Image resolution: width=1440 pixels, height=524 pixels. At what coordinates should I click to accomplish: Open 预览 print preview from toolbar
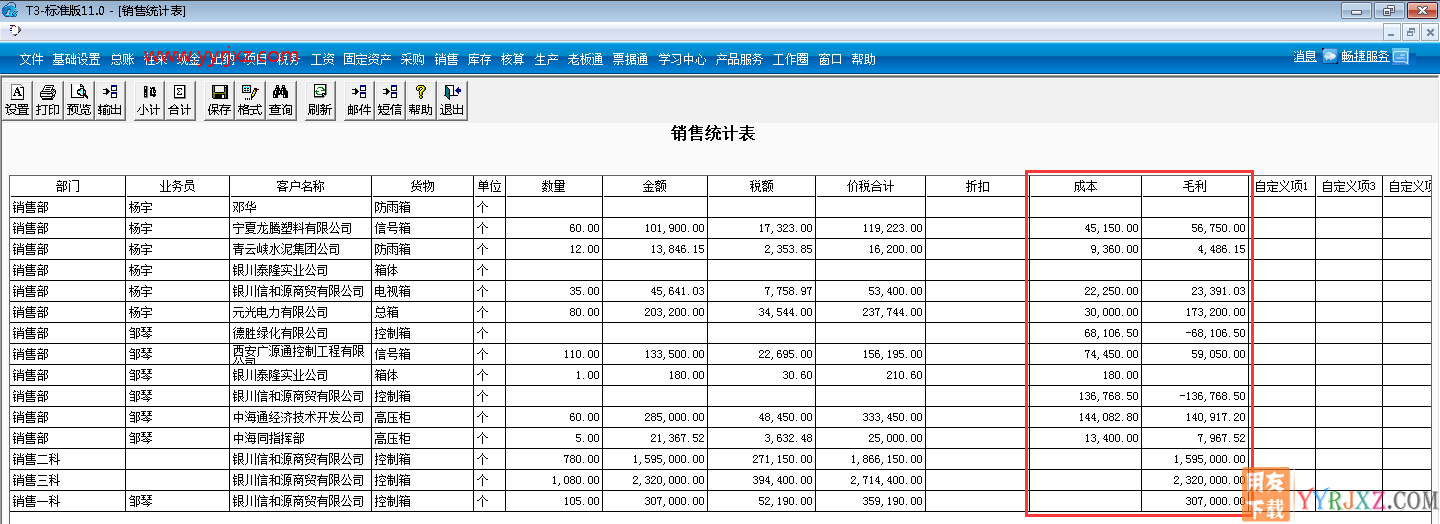79,100
